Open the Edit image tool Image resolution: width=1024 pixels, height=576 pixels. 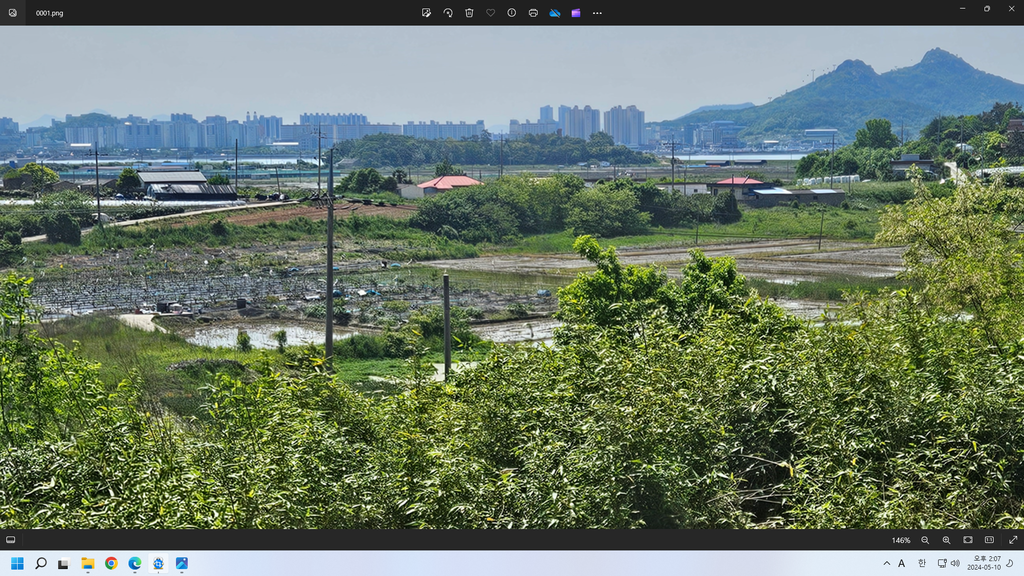(426, 12)
